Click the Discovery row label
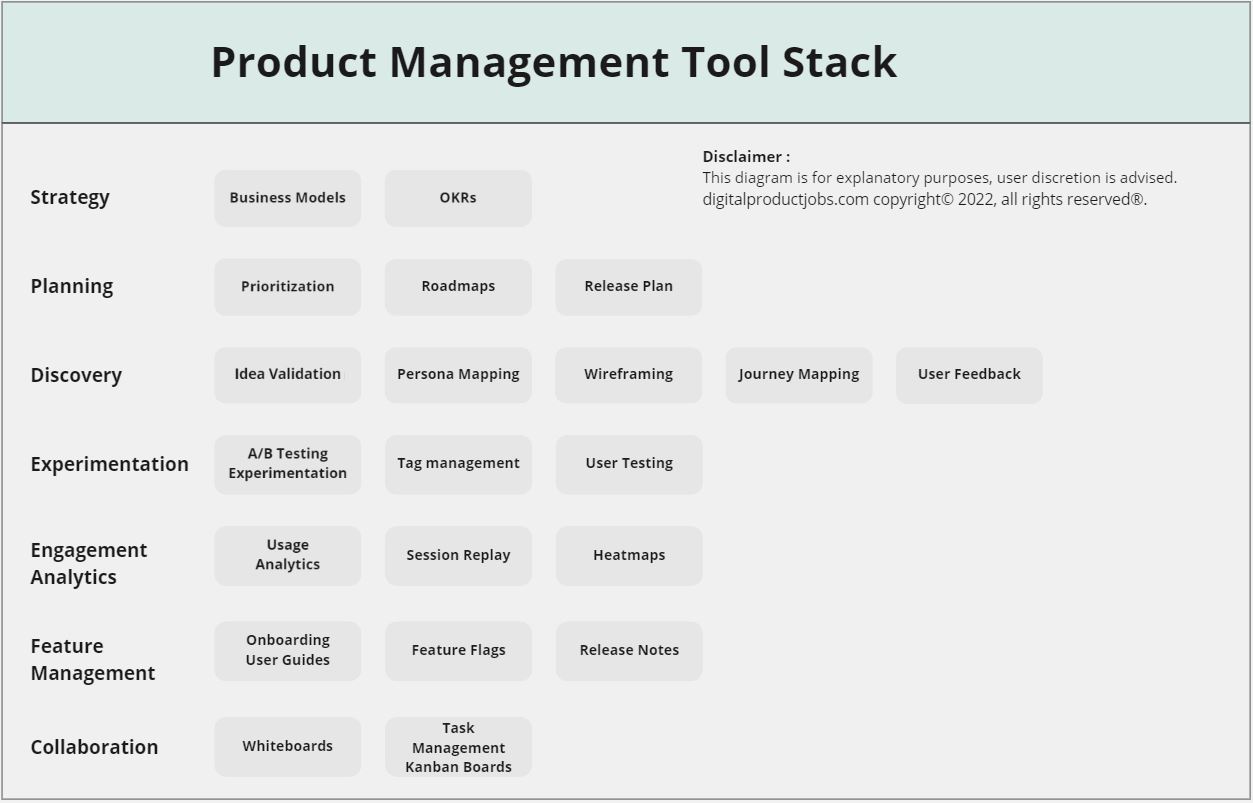 click(76, 375)
